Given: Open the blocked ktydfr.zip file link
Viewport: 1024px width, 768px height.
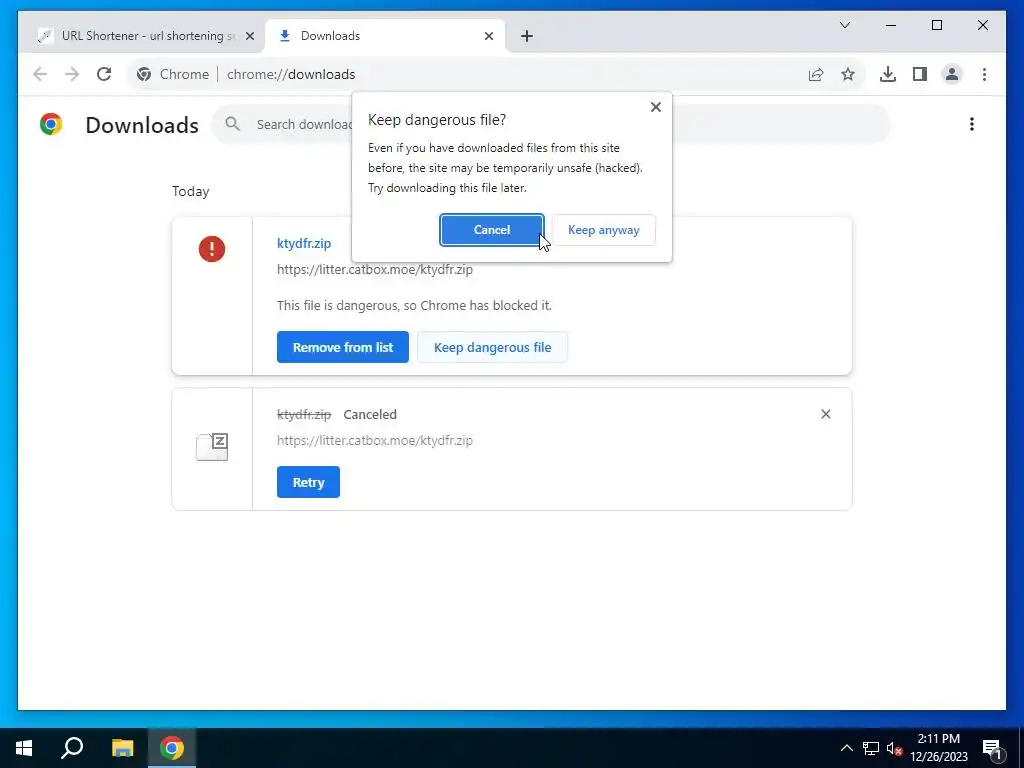Looking at the screenshot, I should click(304, 243).
